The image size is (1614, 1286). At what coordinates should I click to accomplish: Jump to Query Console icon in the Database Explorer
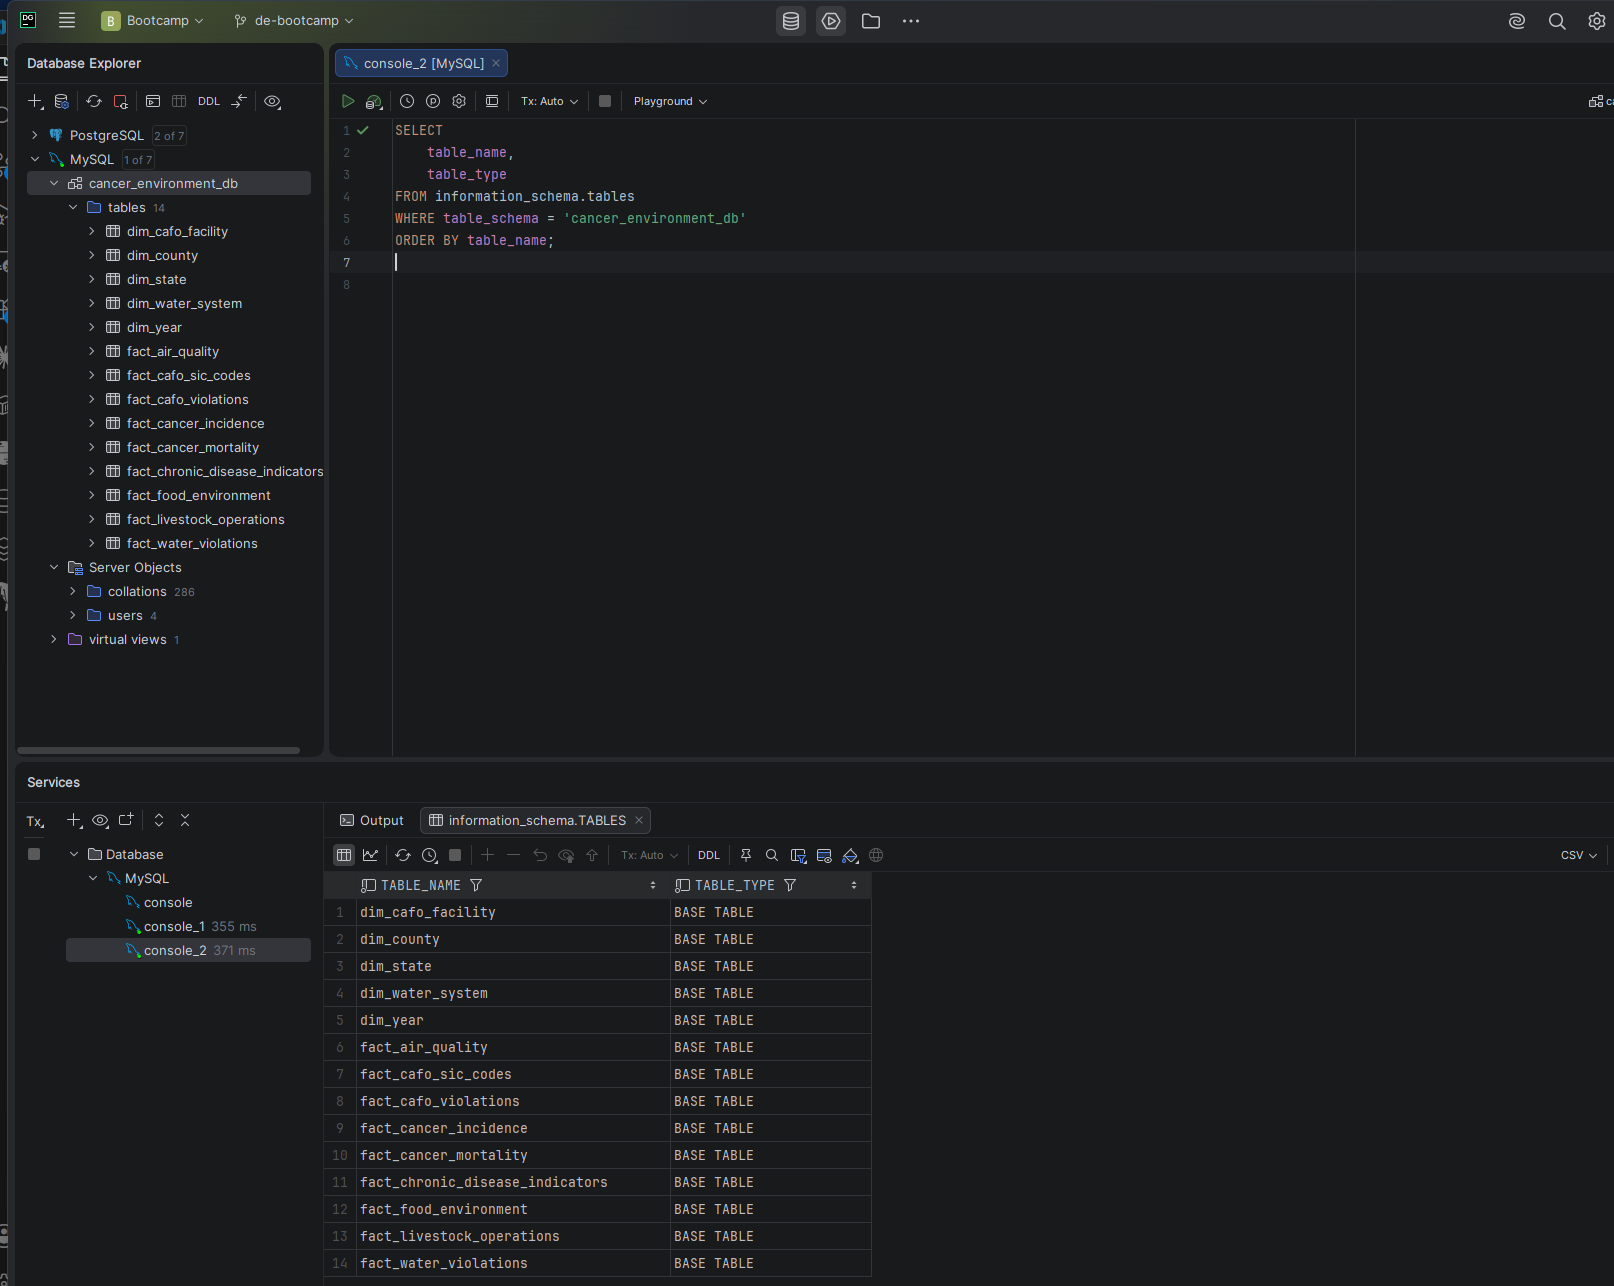pos(153,101)
